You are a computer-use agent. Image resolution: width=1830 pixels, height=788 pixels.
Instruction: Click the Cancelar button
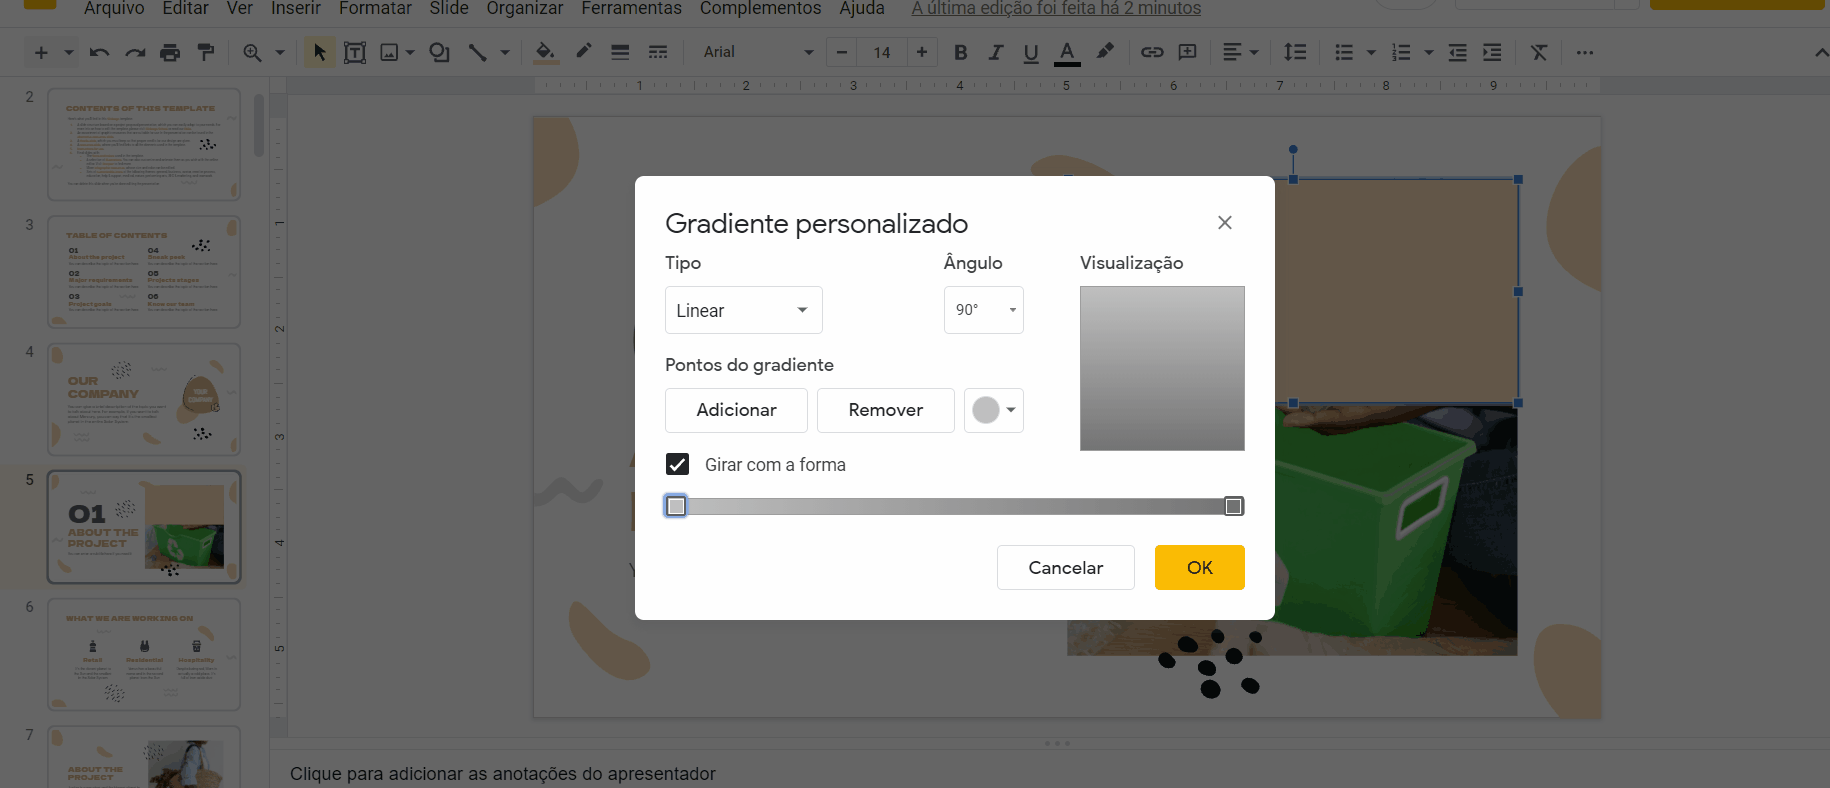(1066, 567)
